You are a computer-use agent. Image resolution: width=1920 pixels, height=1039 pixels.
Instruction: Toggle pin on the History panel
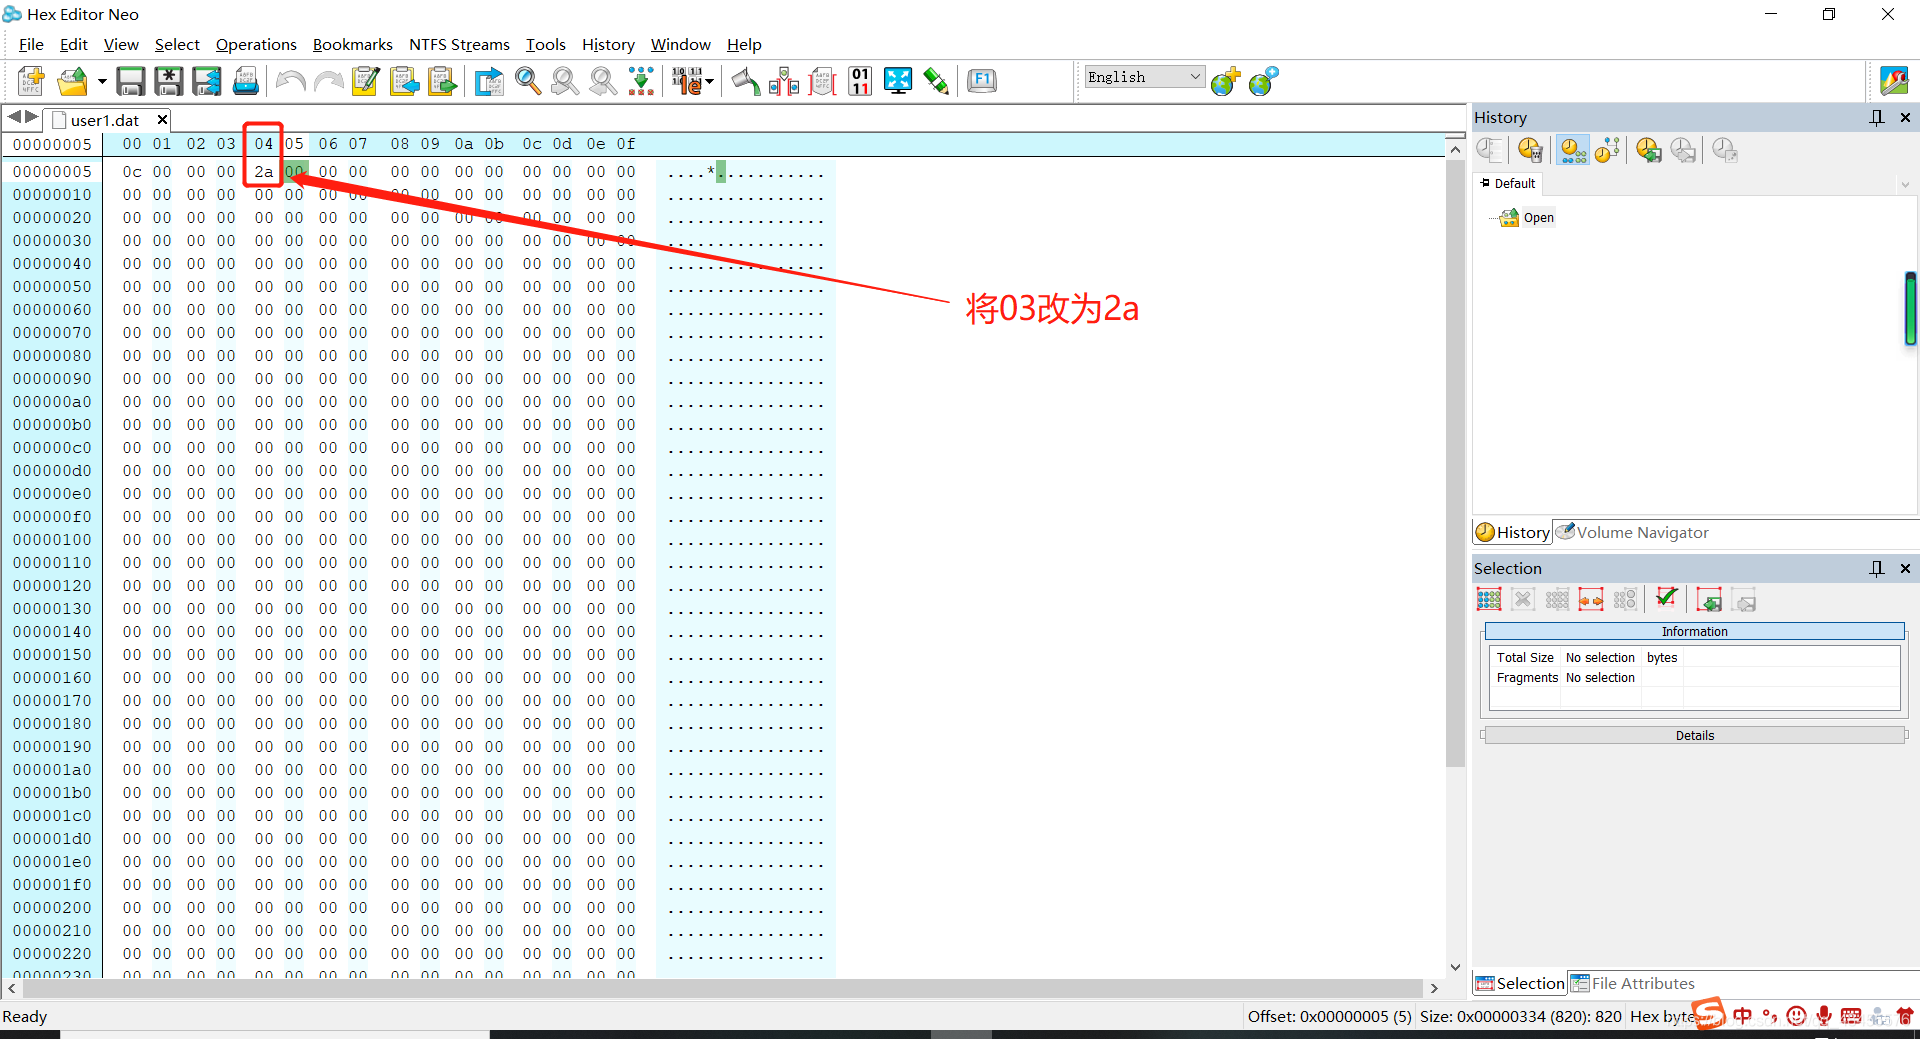1877,118
